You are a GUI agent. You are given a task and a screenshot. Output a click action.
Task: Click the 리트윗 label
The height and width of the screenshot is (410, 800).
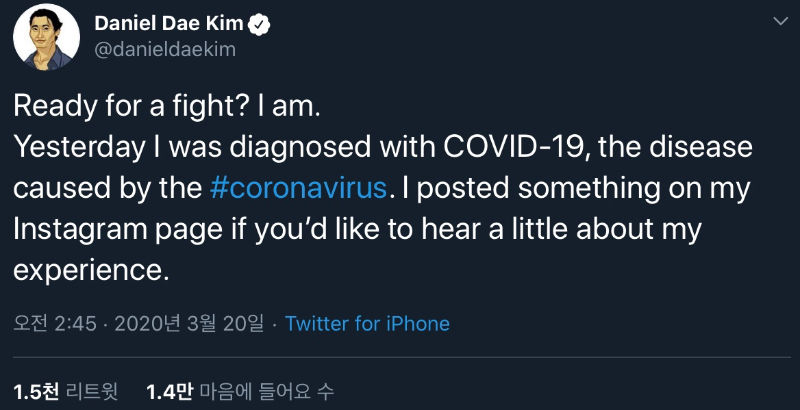point(93,392)
